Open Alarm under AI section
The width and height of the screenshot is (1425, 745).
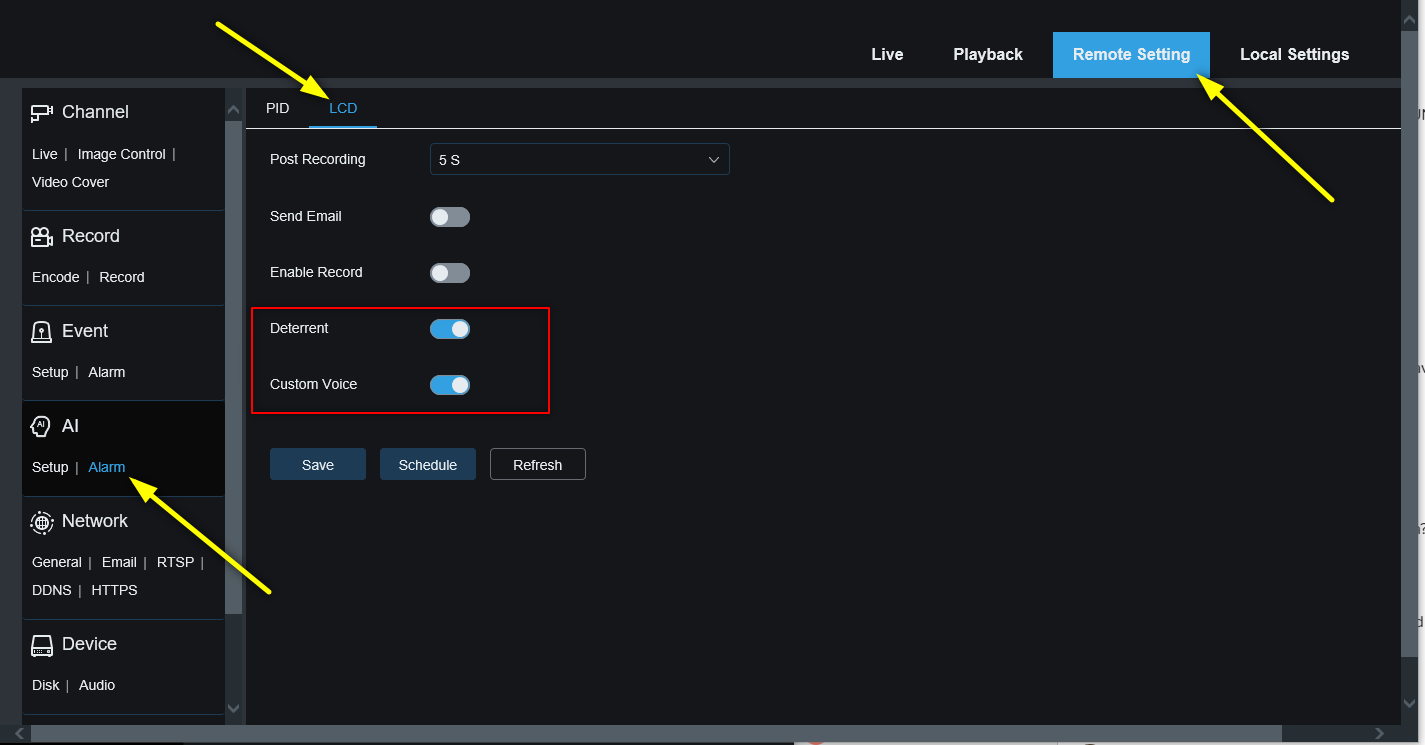click(107, 467)
